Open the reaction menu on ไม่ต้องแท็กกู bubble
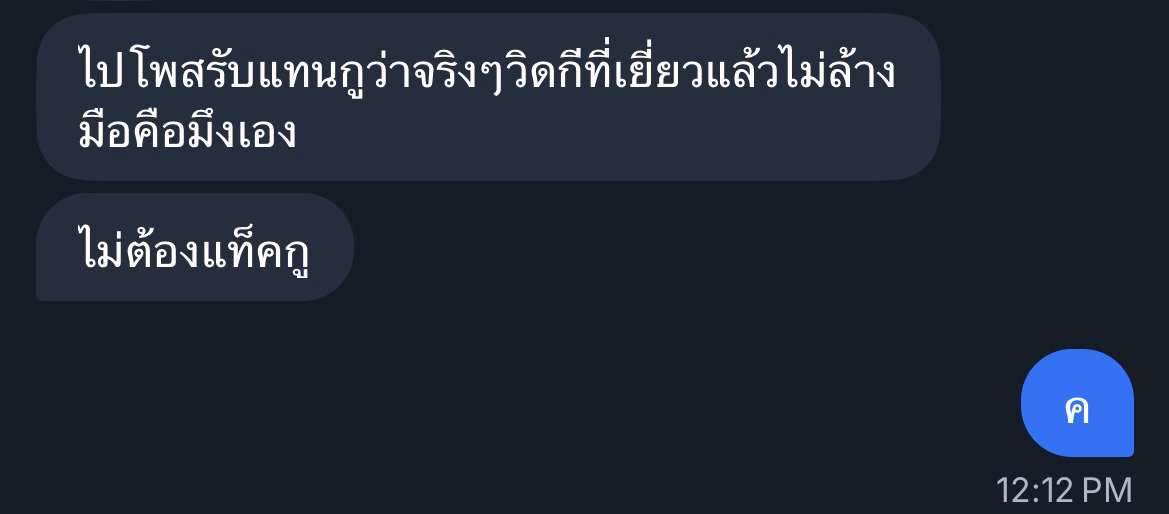1169x514 pixels. pyautogui.click(x=195, y=247)
